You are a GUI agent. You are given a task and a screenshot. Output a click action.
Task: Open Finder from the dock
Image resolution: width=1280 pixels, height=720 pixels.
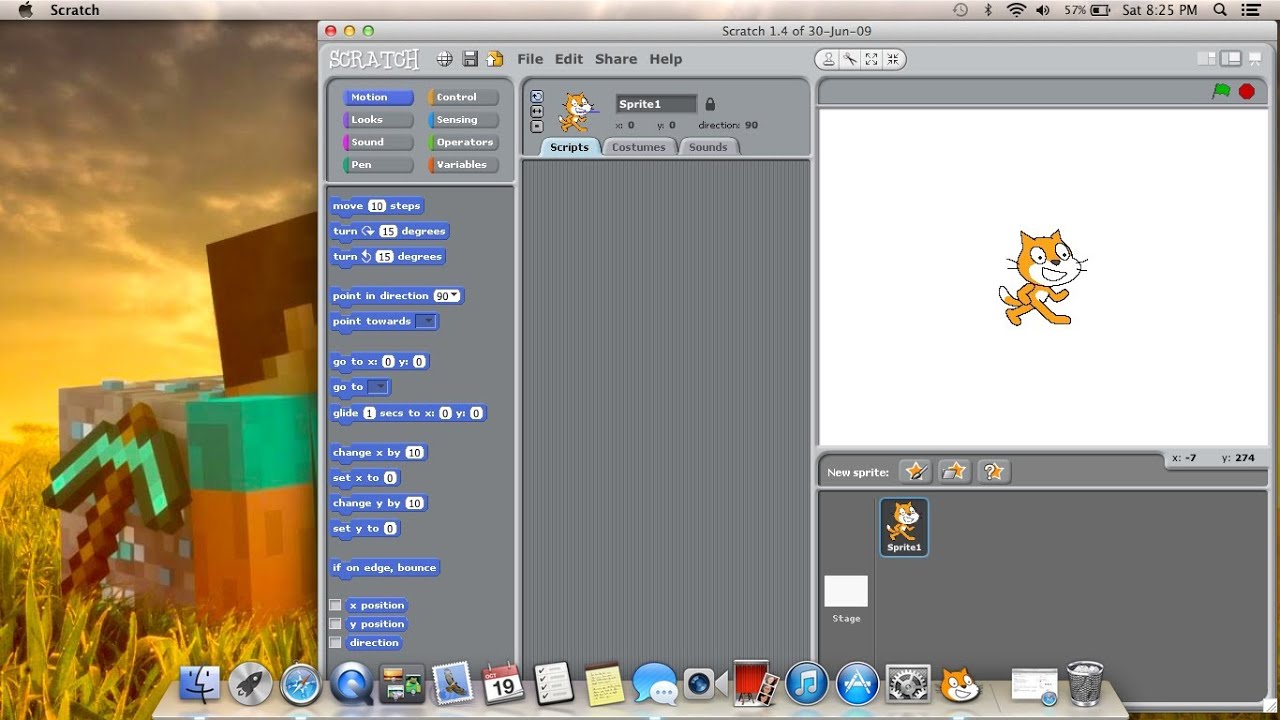[200, 684]
